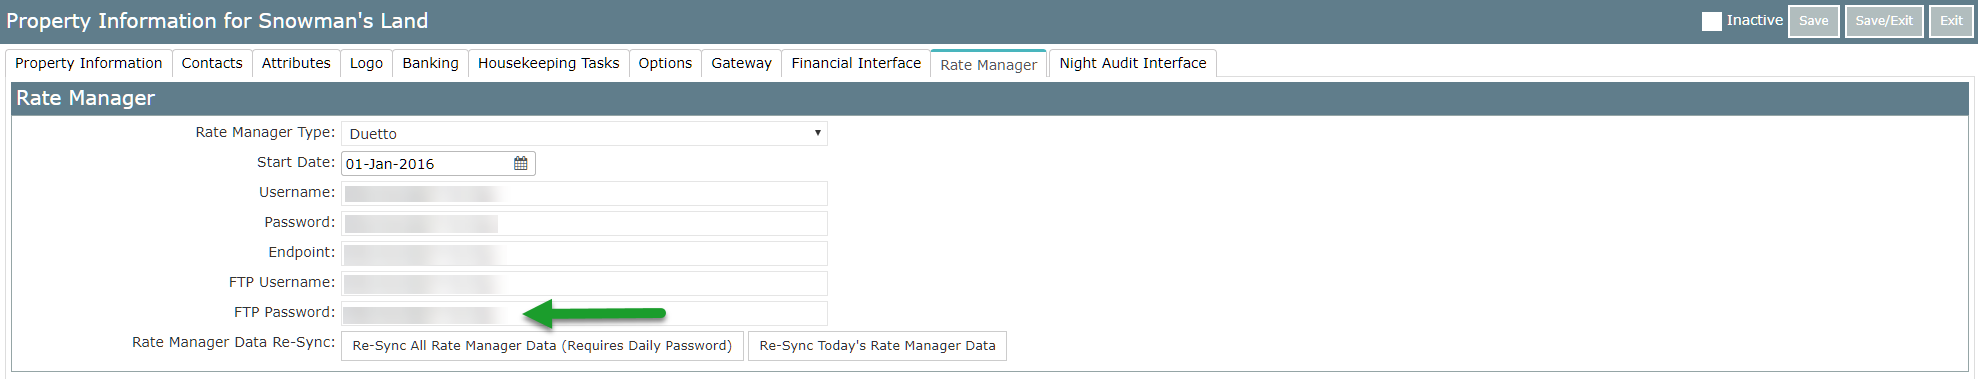Expand the Rate Manager Type dropdown
Screen dimensions: 1978x379
[x=584, y=134]
